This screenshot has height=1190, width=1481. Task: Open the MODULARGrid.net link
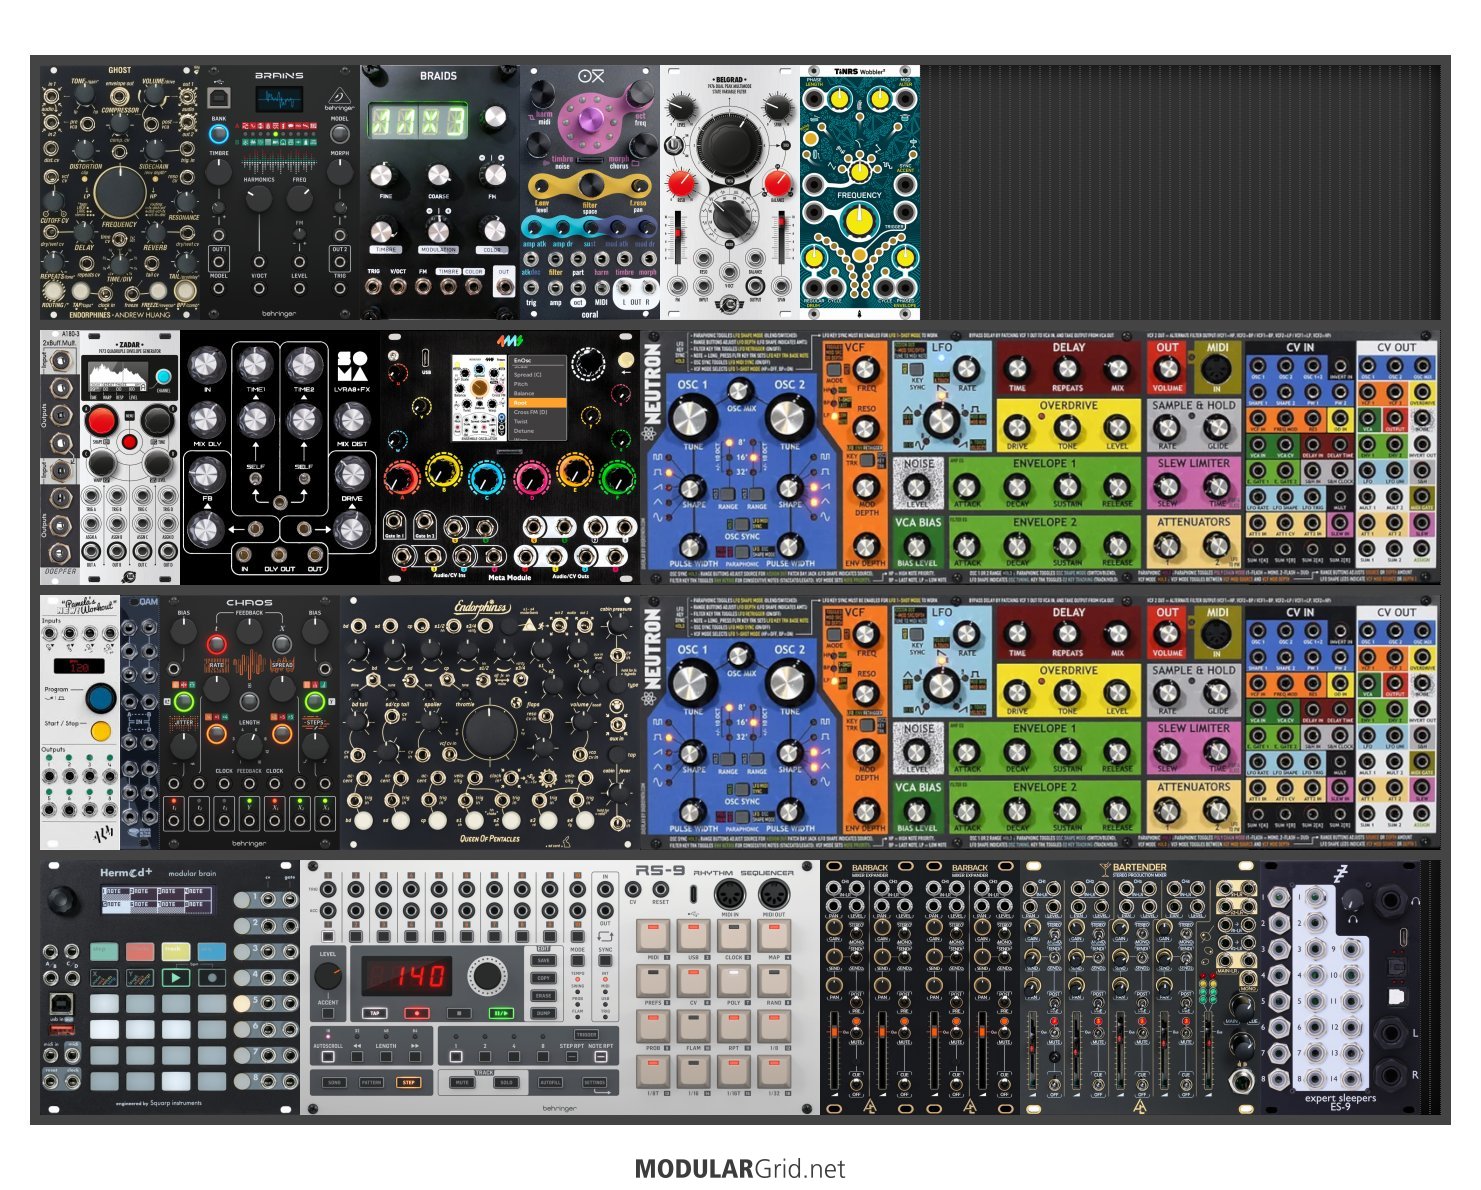click(740, 1168)
